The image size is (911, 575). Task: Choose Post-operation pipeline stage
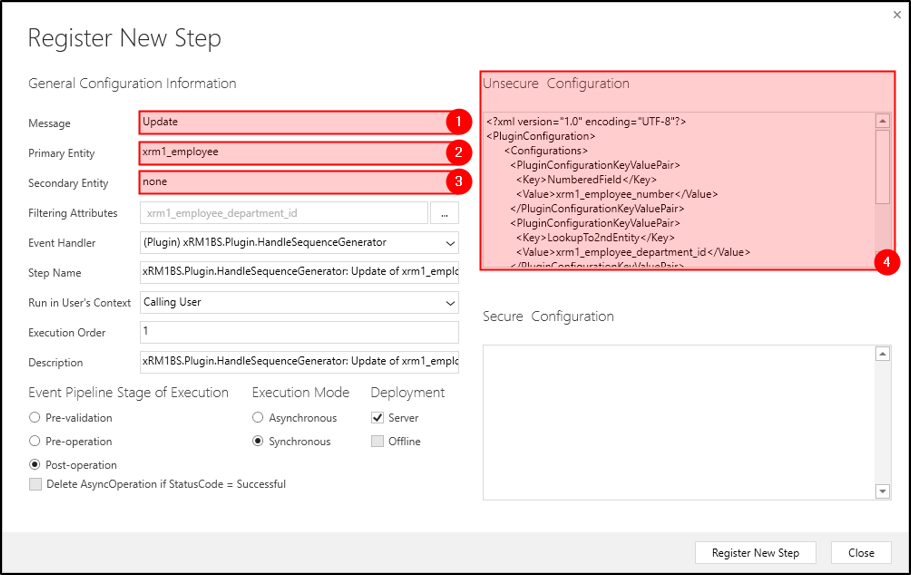pyautogui.click(x=35, y=465)
